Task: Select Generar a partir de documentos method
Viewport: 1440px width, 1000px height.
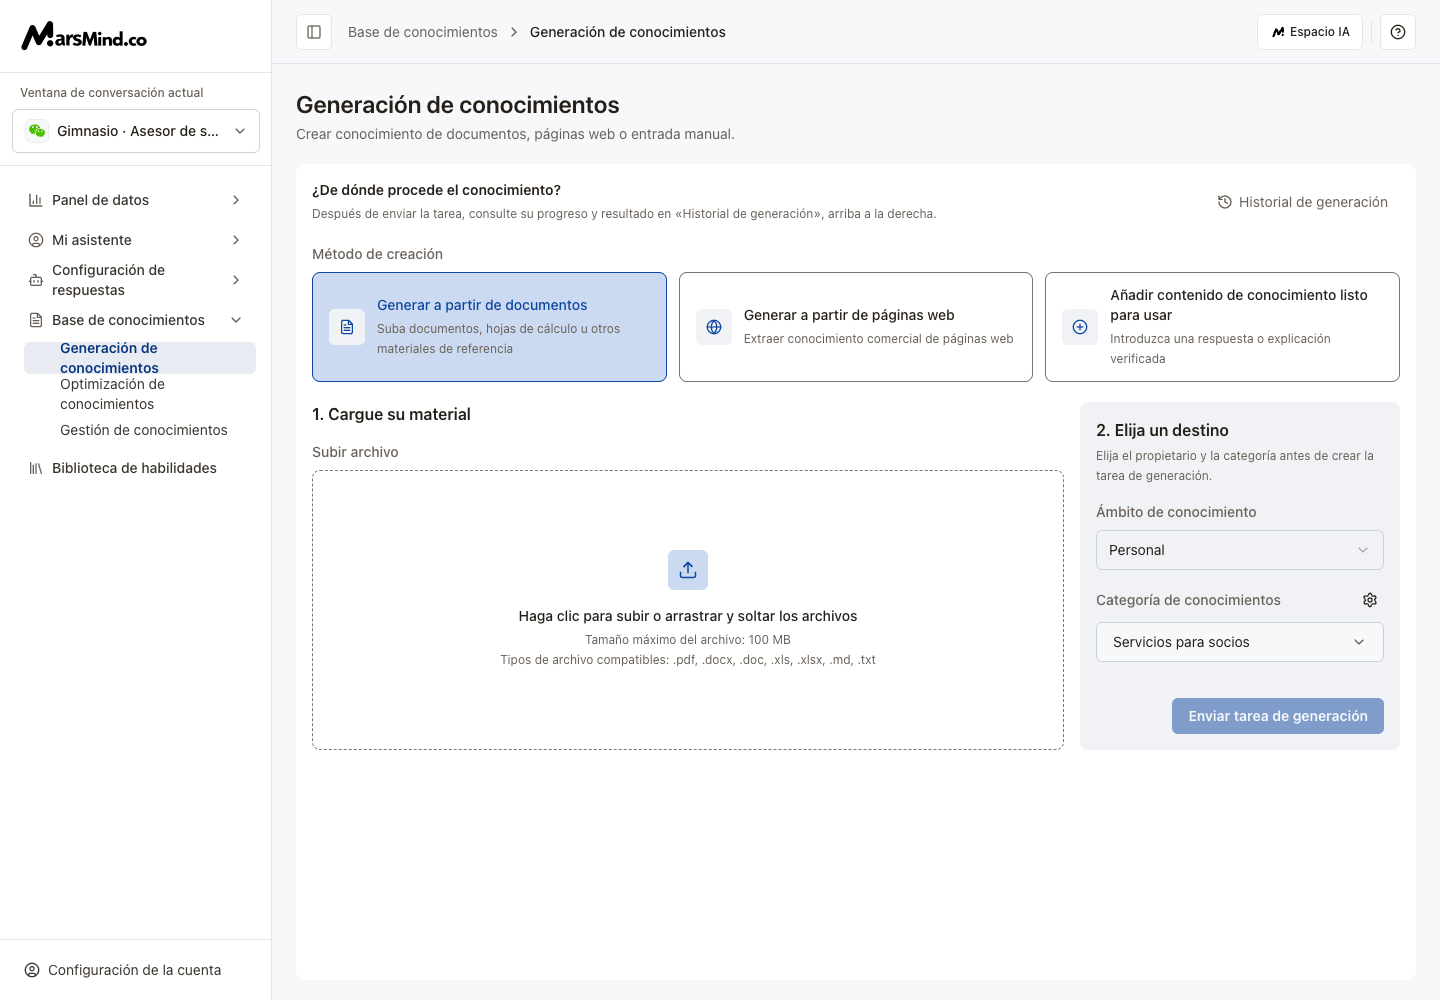Action: tap(489, 327)
